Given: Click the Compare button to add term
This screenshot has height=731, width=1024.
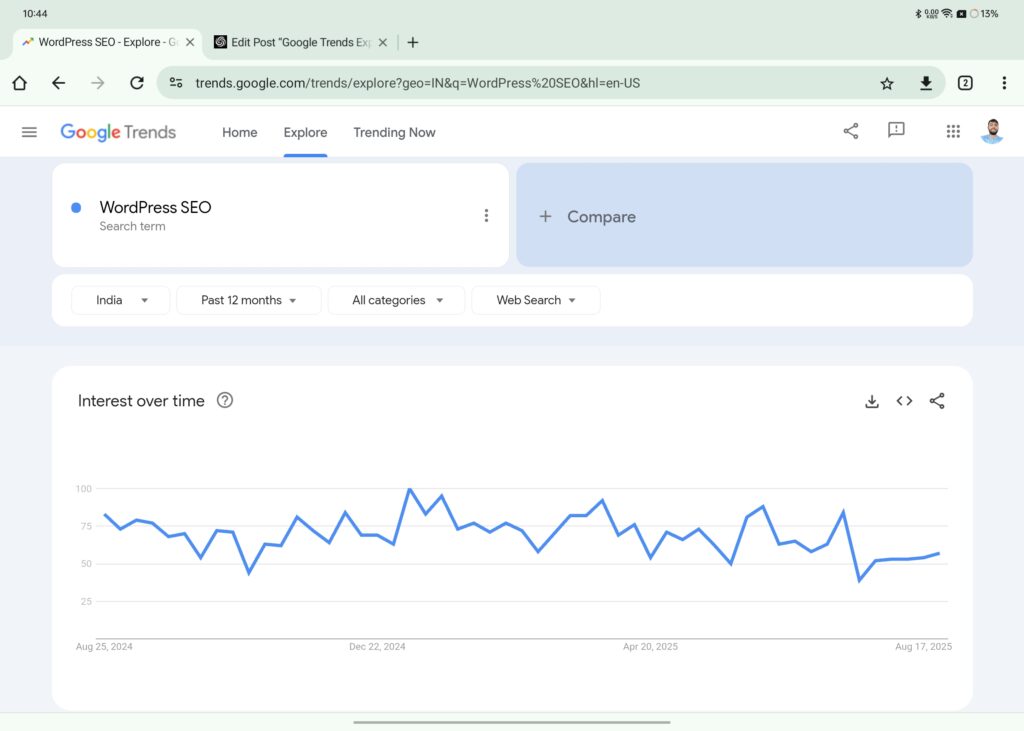Looking at the screenshot, I should [744, 216].
